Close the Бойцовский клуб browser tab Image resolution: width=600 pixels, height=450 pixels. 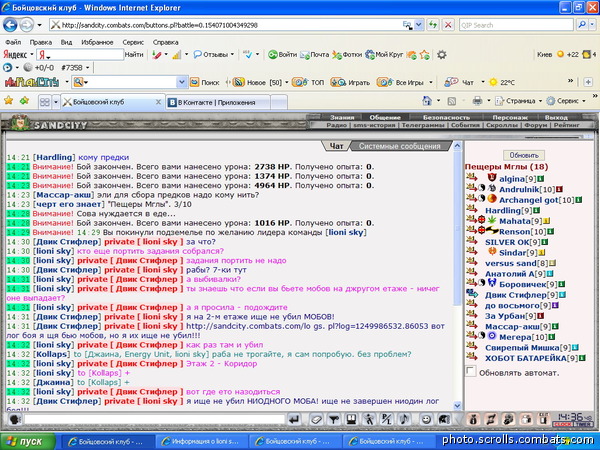pyautogui.click(x=158, y=102)
